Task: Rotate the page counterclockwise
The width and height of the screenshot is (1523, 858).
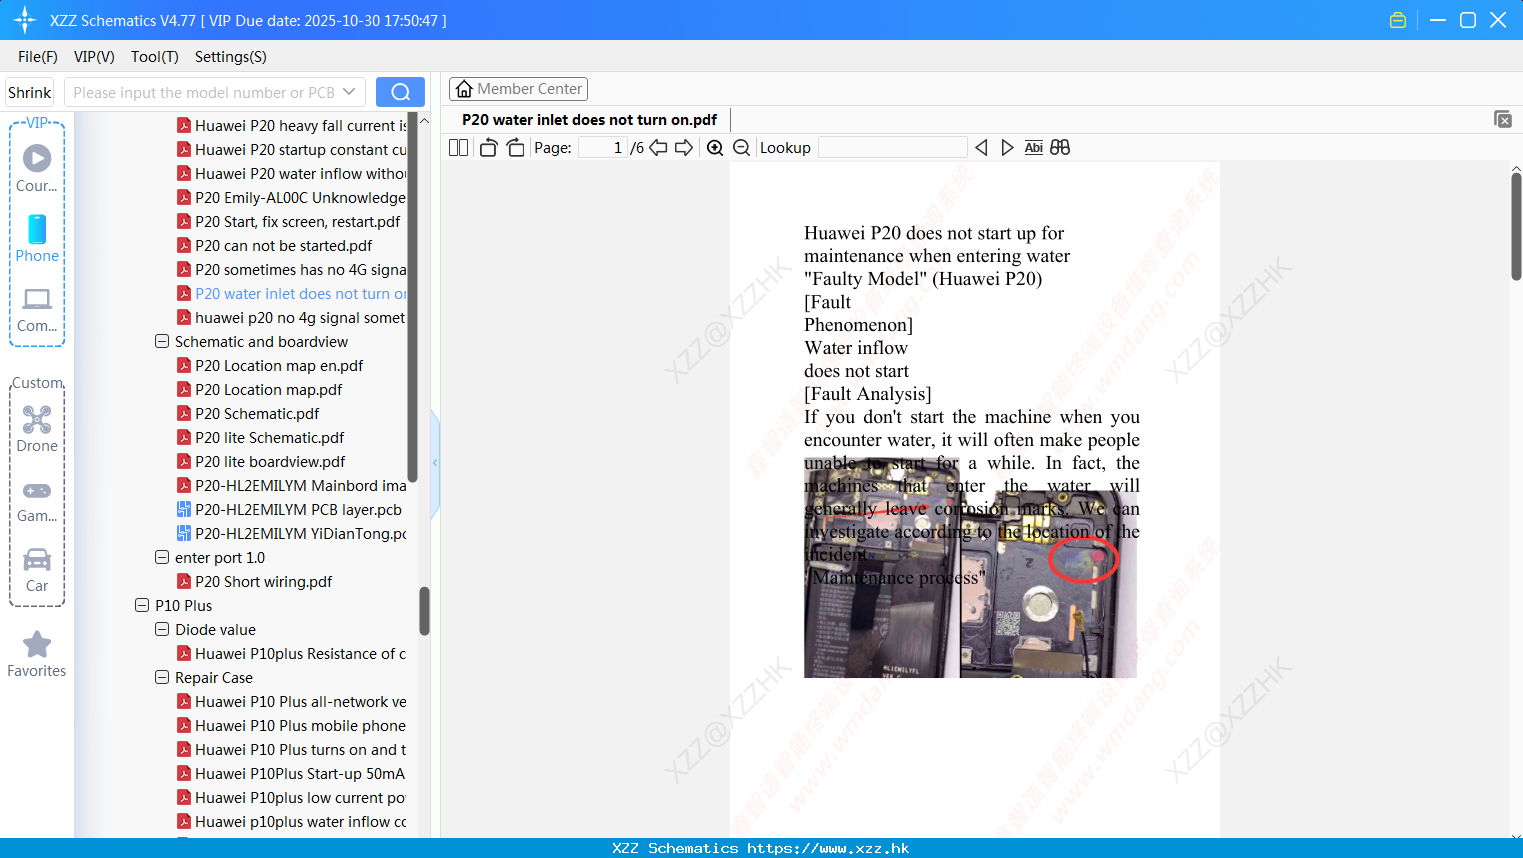Action: pos(489,147)
